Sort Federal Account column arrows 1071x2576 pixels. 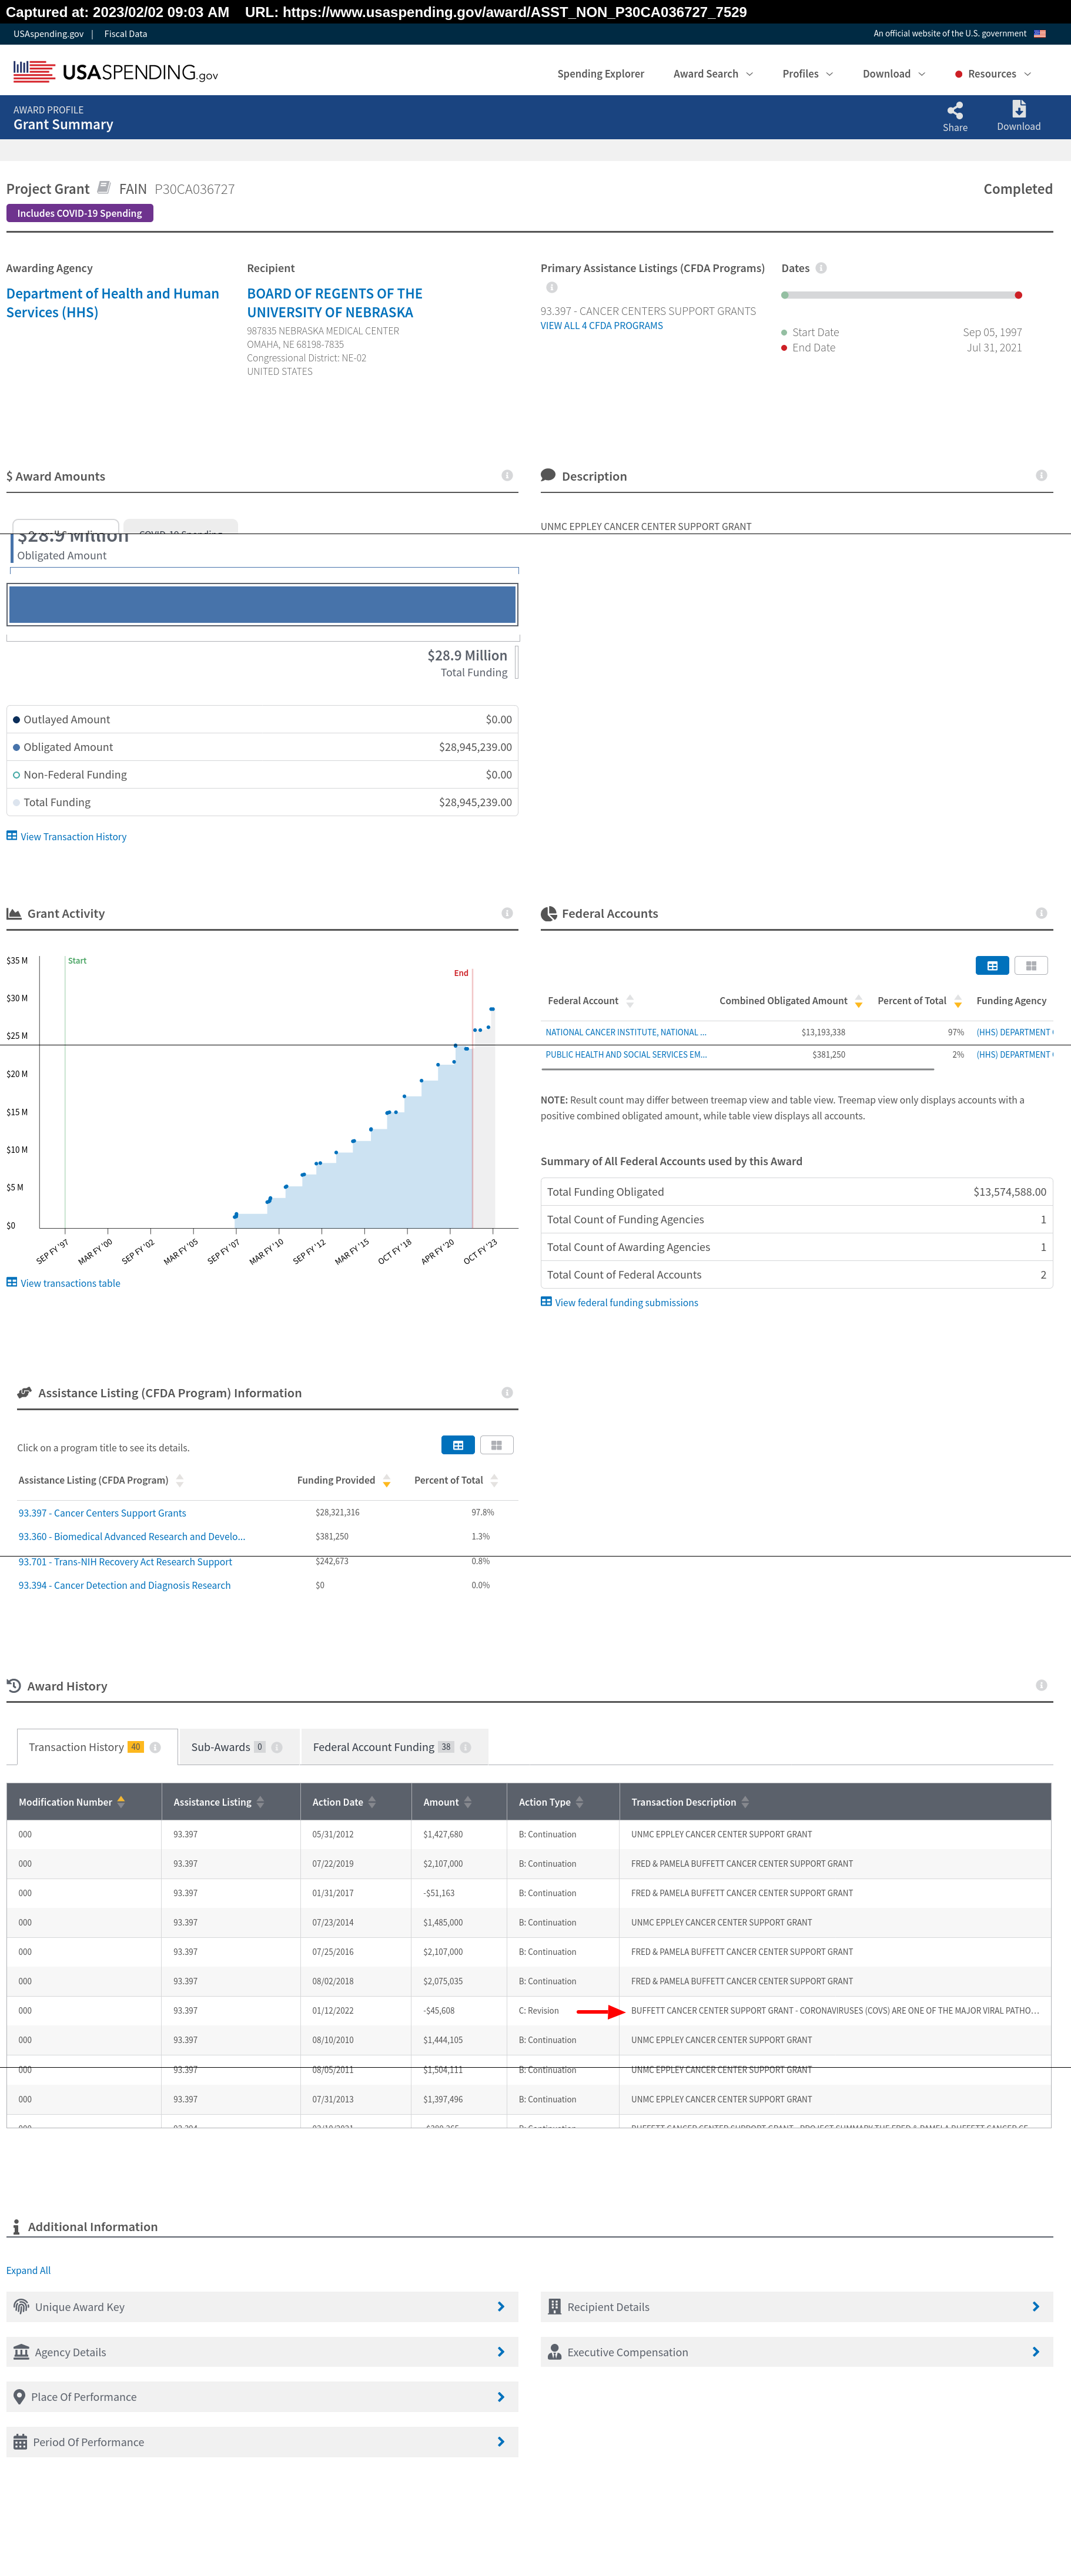[630, 1001]
